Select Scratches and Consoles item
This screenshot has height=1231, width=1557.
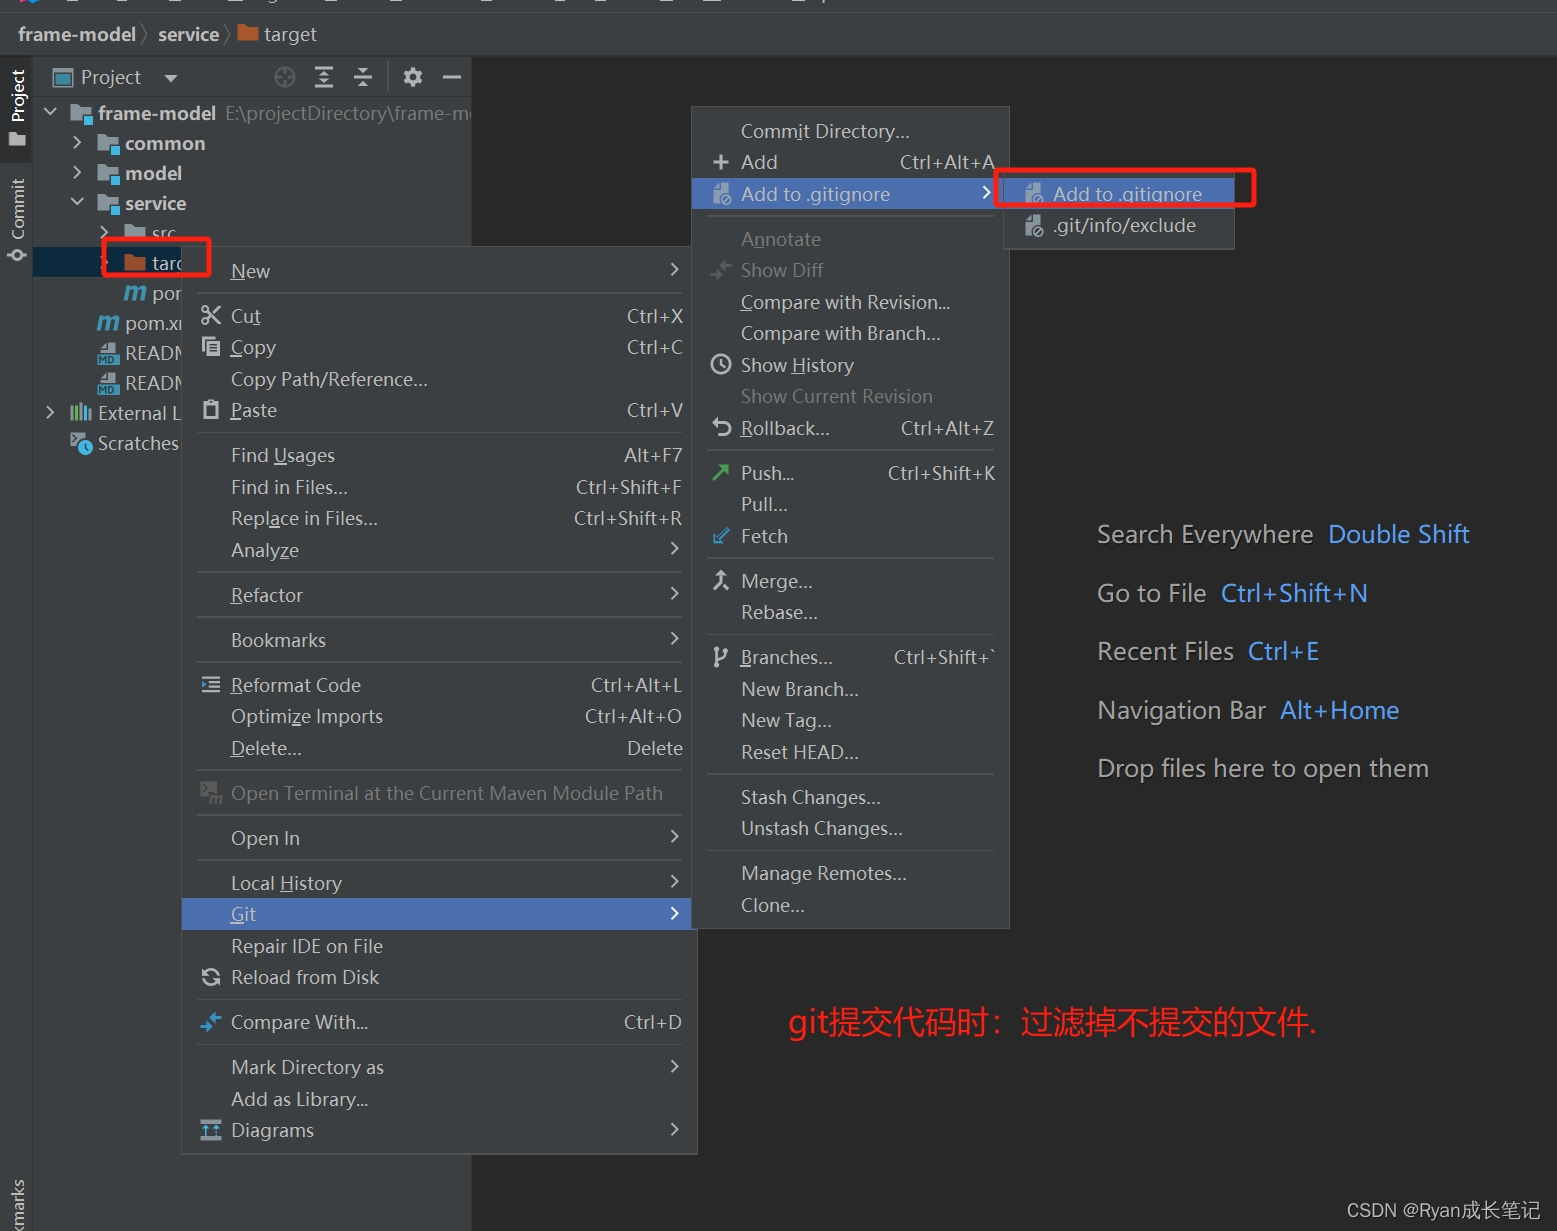coord(125,443)
